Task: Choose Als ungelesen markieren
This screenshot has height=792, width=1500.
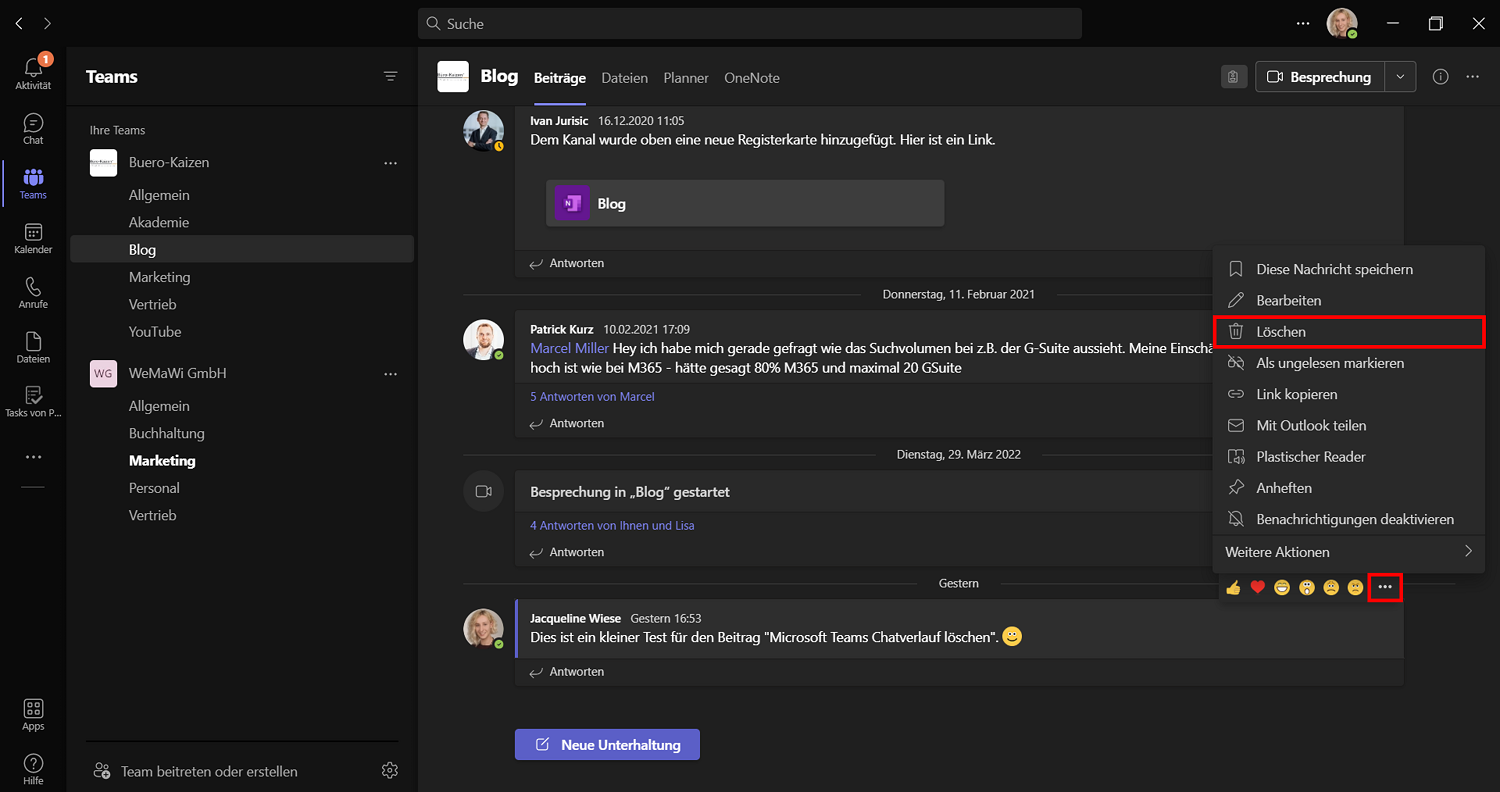Action: pyautogui.click(x=1348, y=363)
